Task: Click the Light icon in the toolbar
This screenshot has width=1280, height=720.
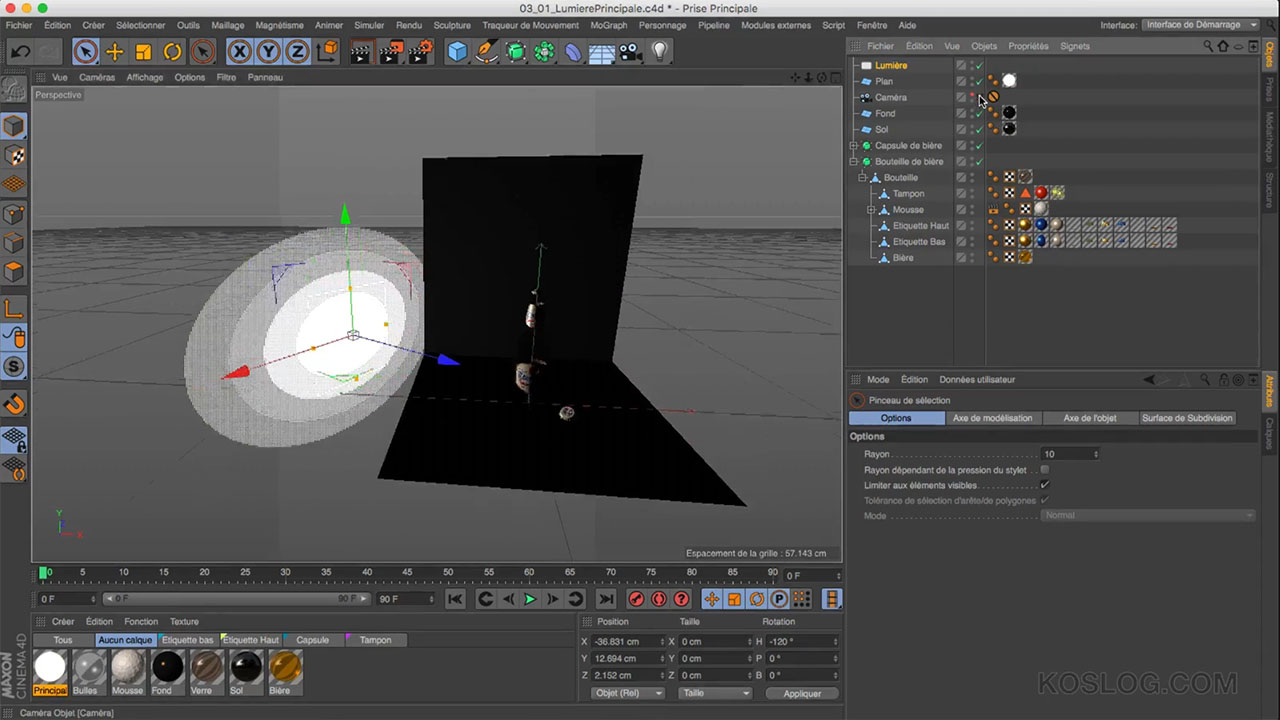Action: click(x=660, y=52)
